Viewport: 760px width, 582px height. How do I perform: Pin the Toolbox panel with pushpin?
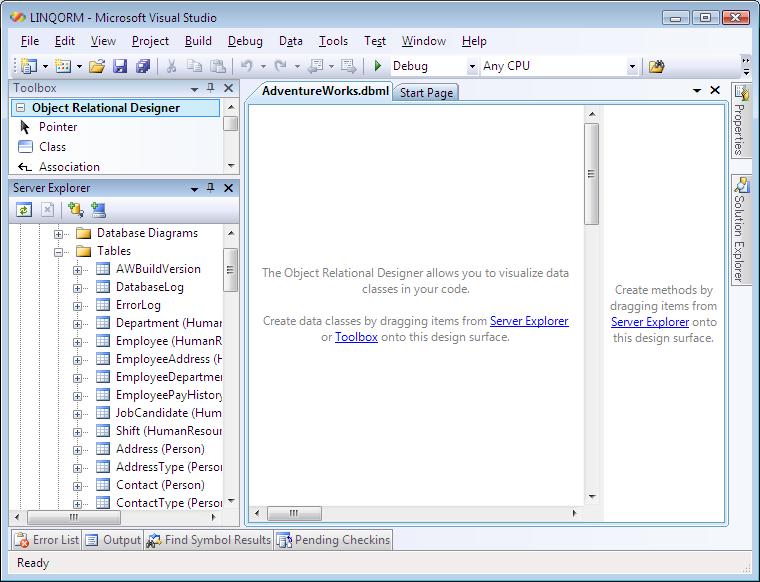coord(210,88)
